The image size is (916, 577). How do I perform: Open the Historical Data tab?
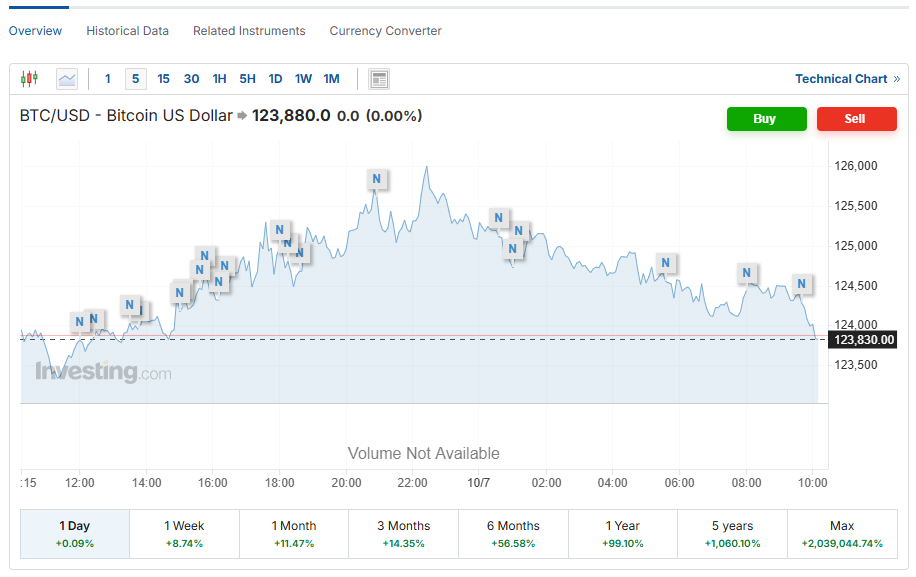click(127, 31)
